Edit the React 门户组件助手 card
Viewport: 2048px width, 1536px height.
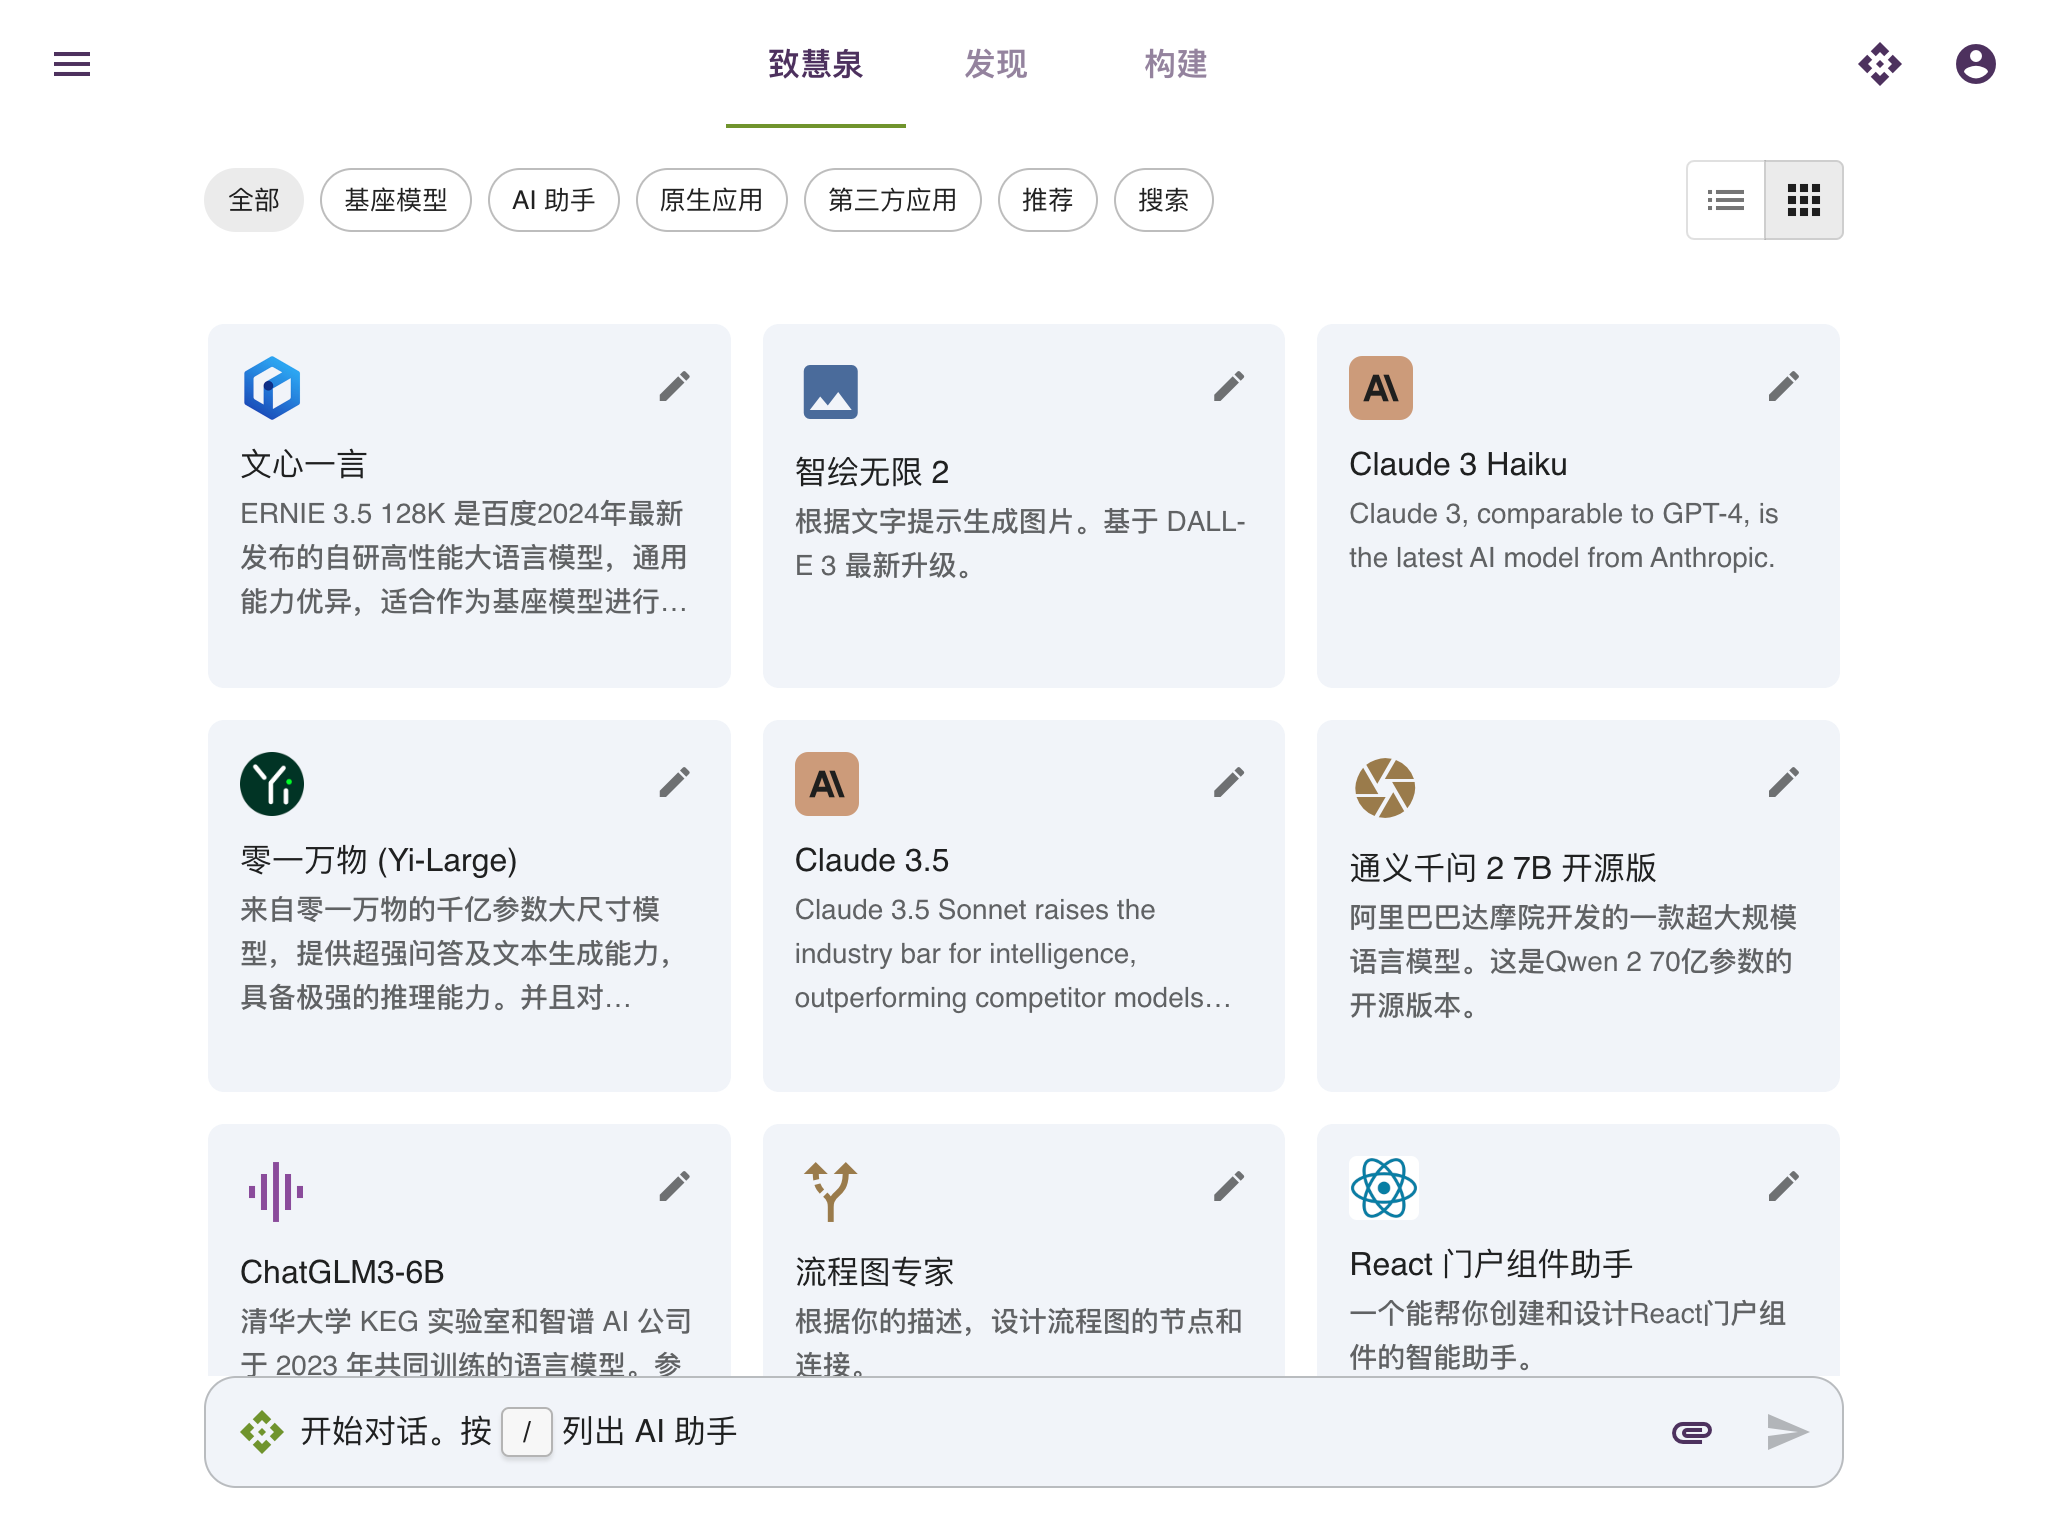1784,1186
